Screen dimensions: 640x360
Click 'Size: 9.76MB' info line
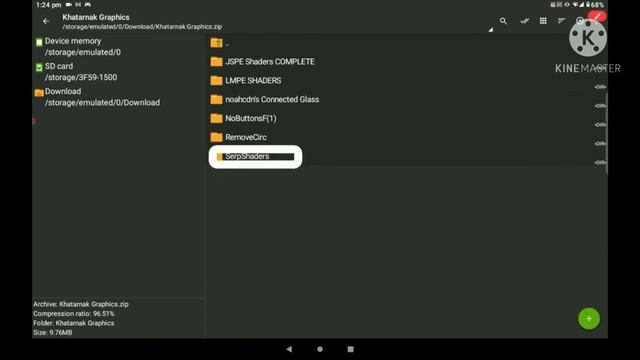(x=53, y=332)
